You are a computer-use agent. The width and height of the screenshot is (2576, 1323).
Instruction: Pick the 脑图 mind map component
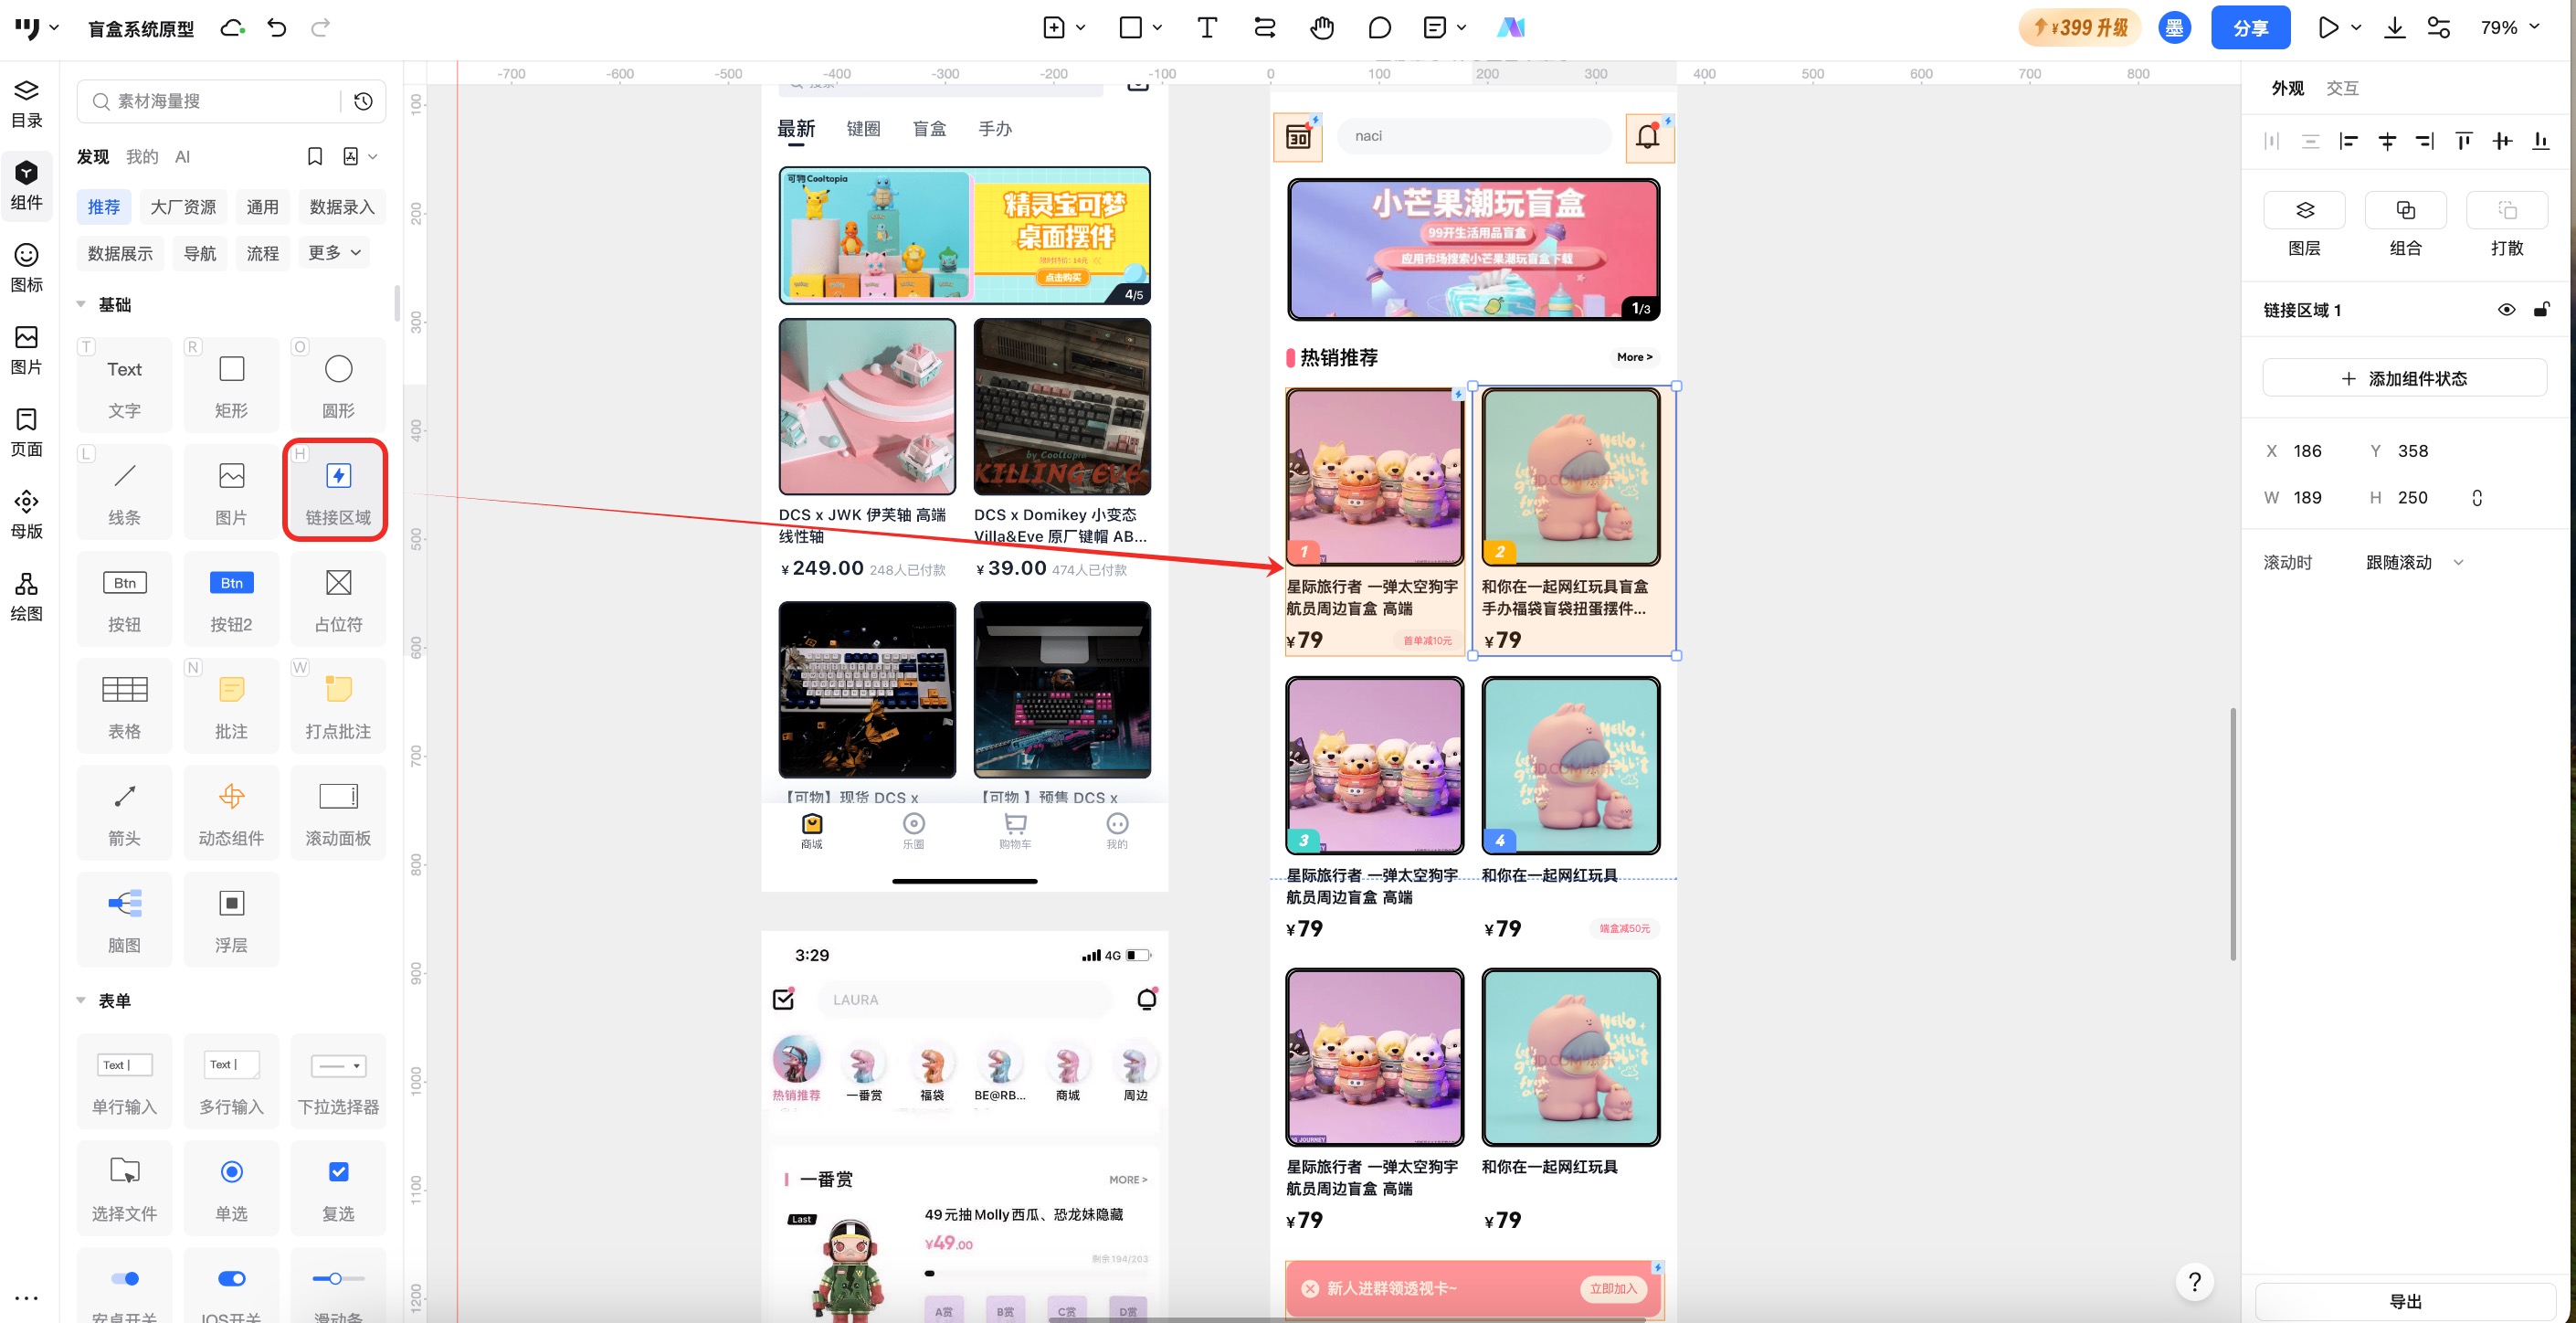[x=124, y=920]
